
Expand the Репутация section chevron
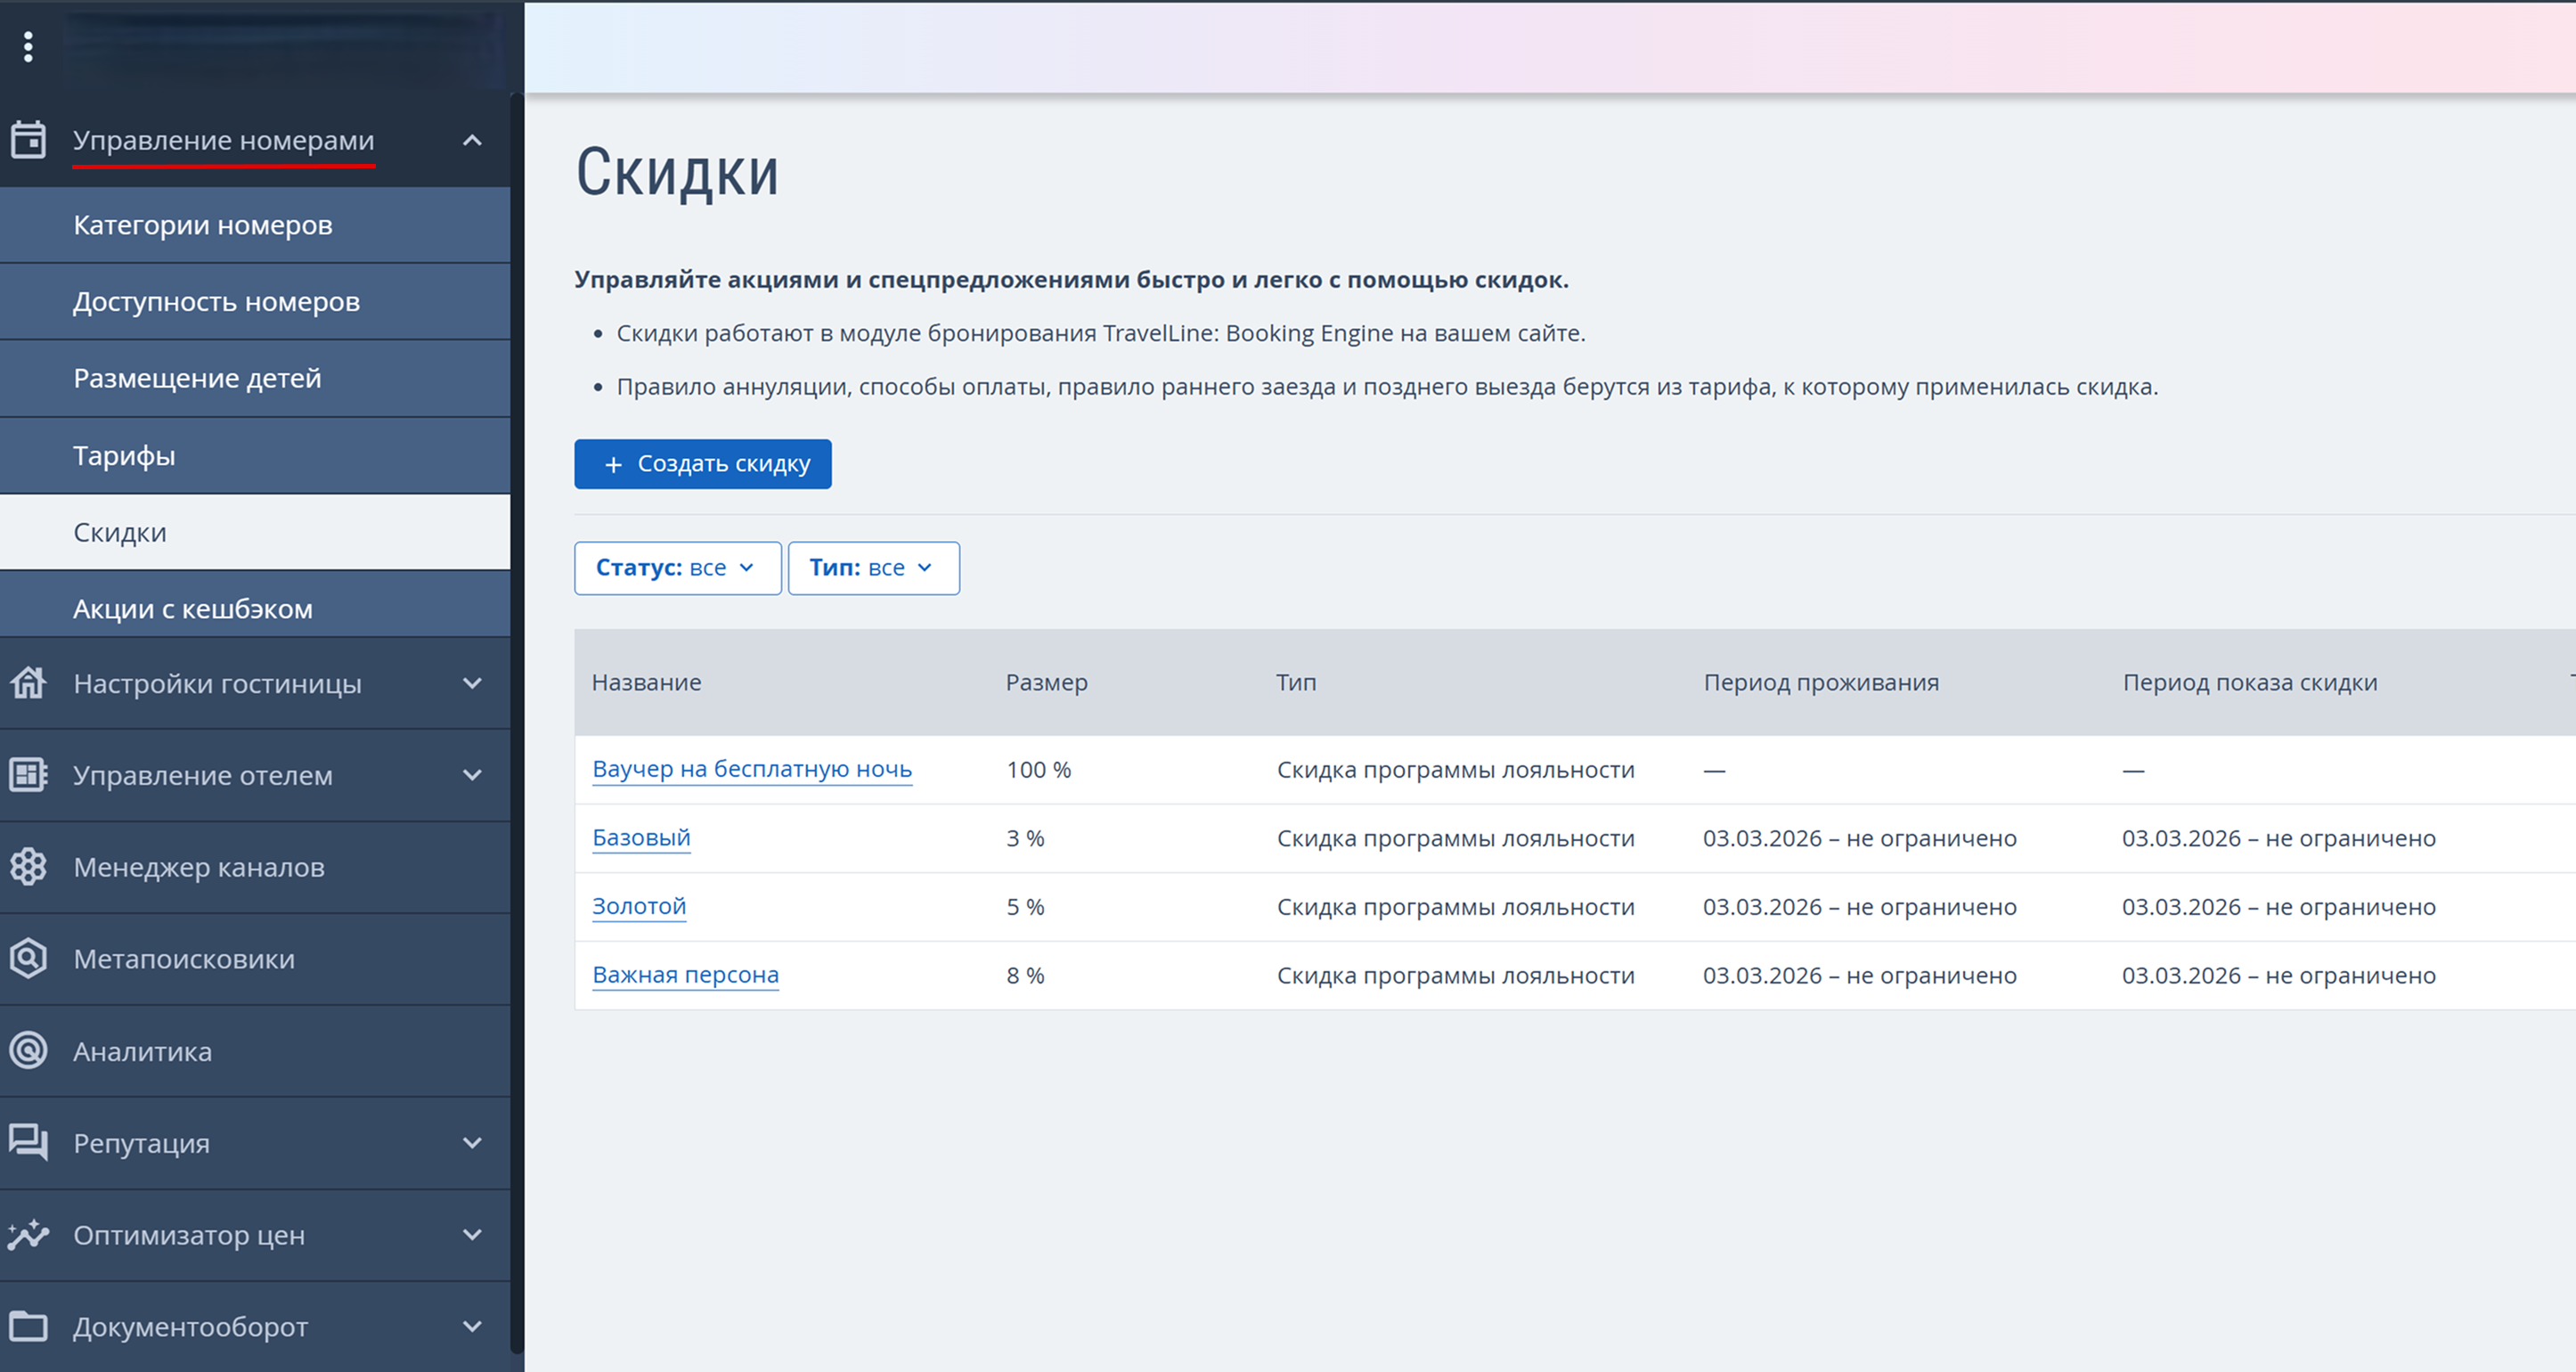pyautogui.click(x=472, y=1143)
